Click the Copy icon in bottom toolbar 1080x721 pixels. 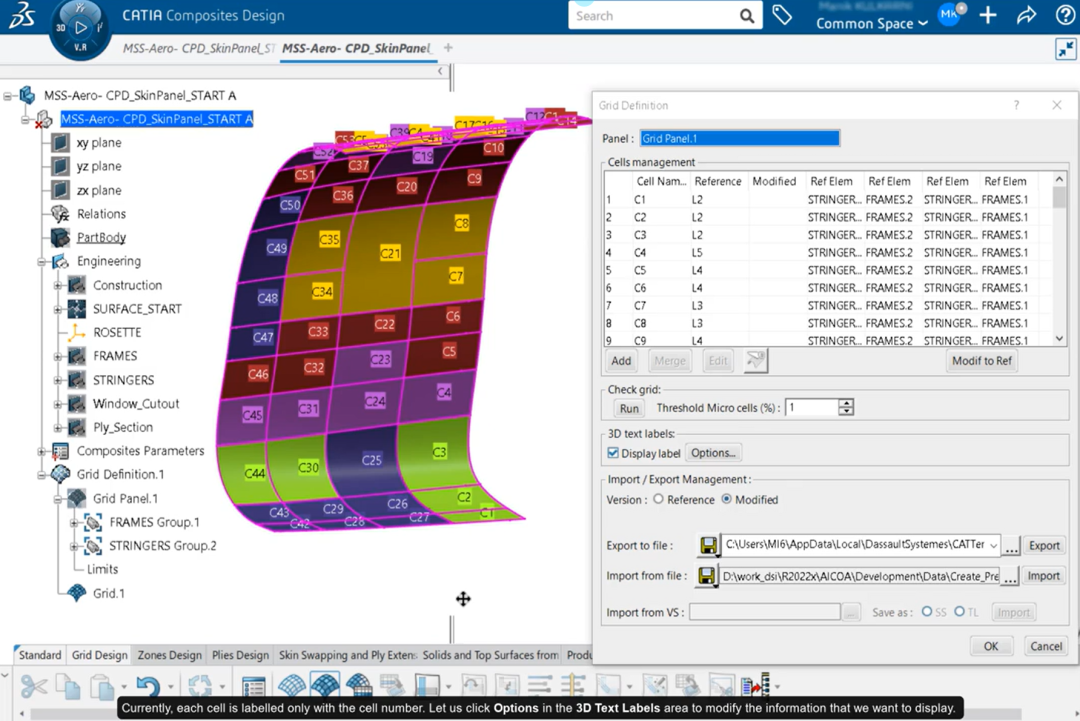(x=68, y=687)
